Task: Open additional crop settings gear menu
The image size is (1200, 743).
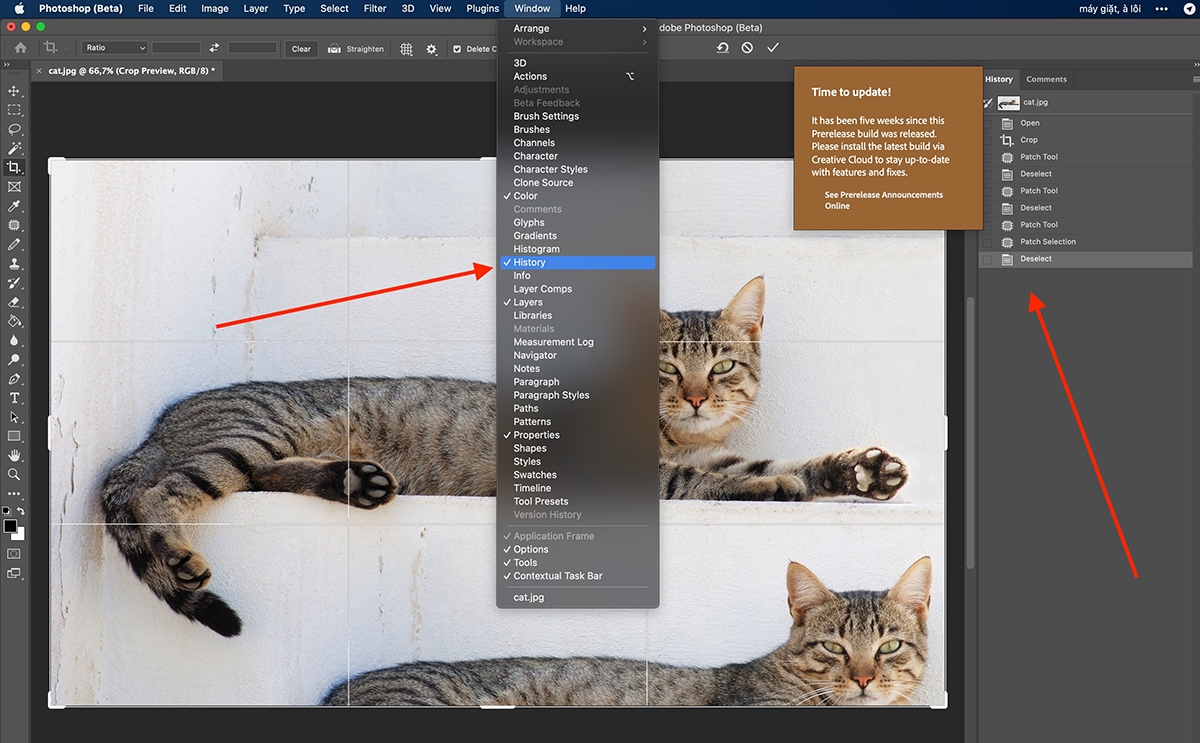Action: (x=432, y=48)
